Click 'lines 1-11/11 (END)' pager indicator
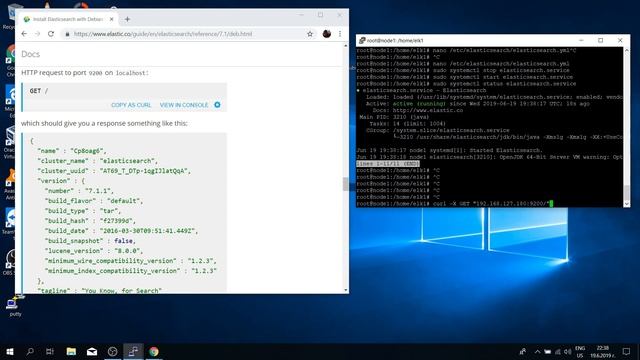640x360 pixels. [x=388, y=164]
